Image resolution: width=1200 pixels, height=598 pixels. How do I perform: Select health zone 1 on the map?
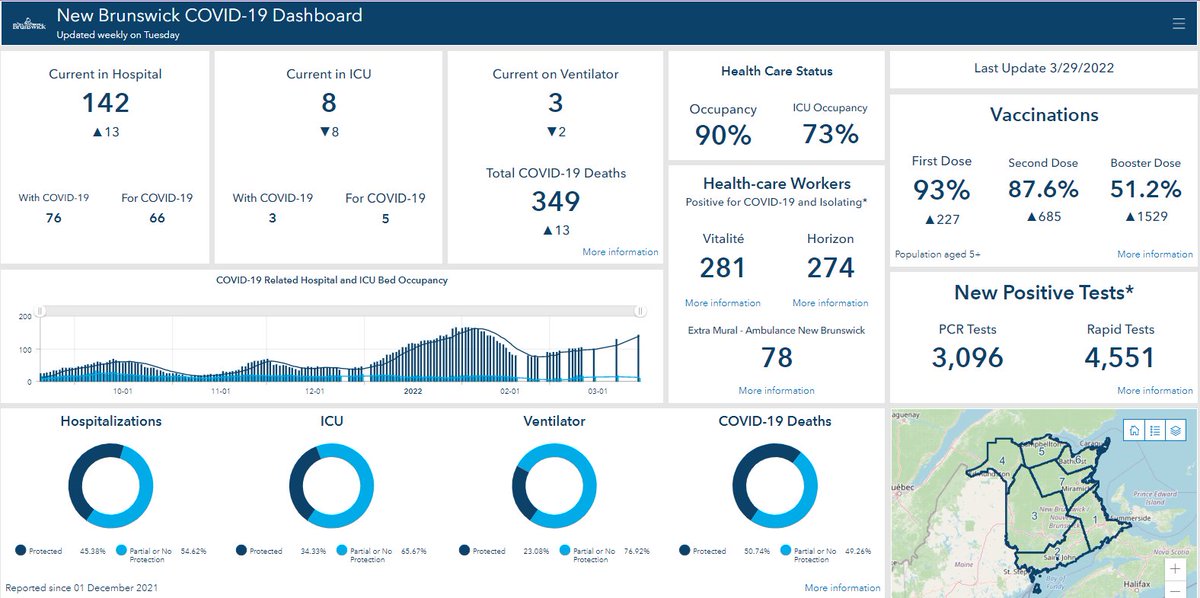[1094, 521]
